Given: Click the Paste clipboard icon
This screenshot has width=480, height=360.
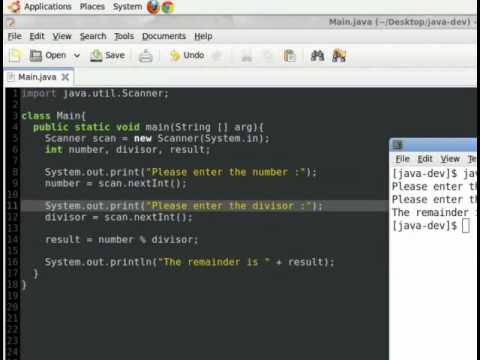Looking at the screenshot, I should (289, 56).
